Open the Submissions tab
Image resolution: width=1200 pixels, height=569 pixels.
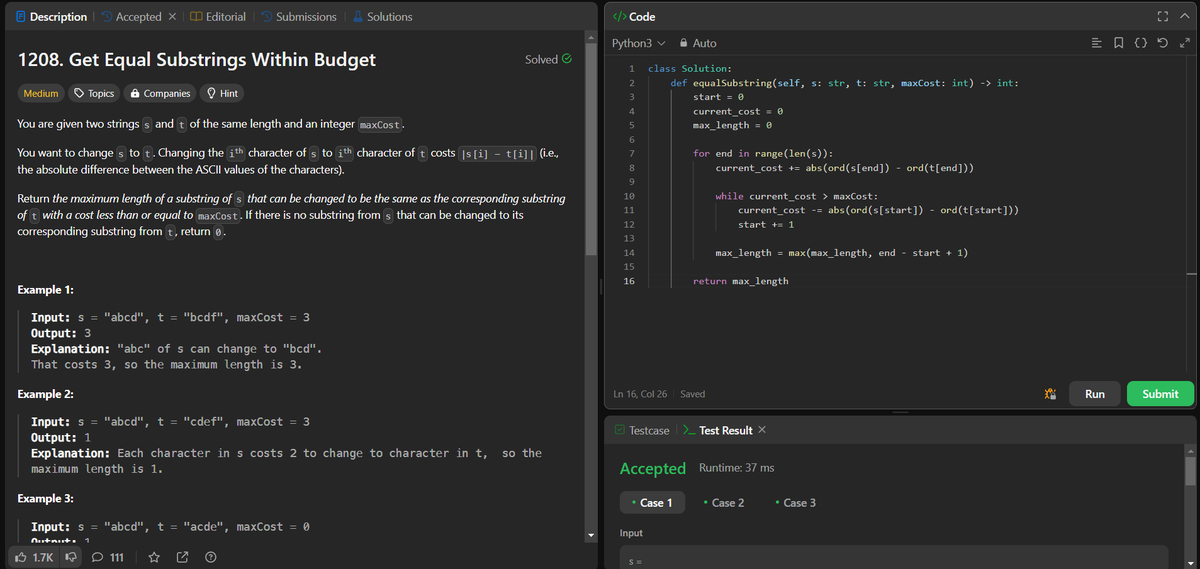tap(297, 17)
